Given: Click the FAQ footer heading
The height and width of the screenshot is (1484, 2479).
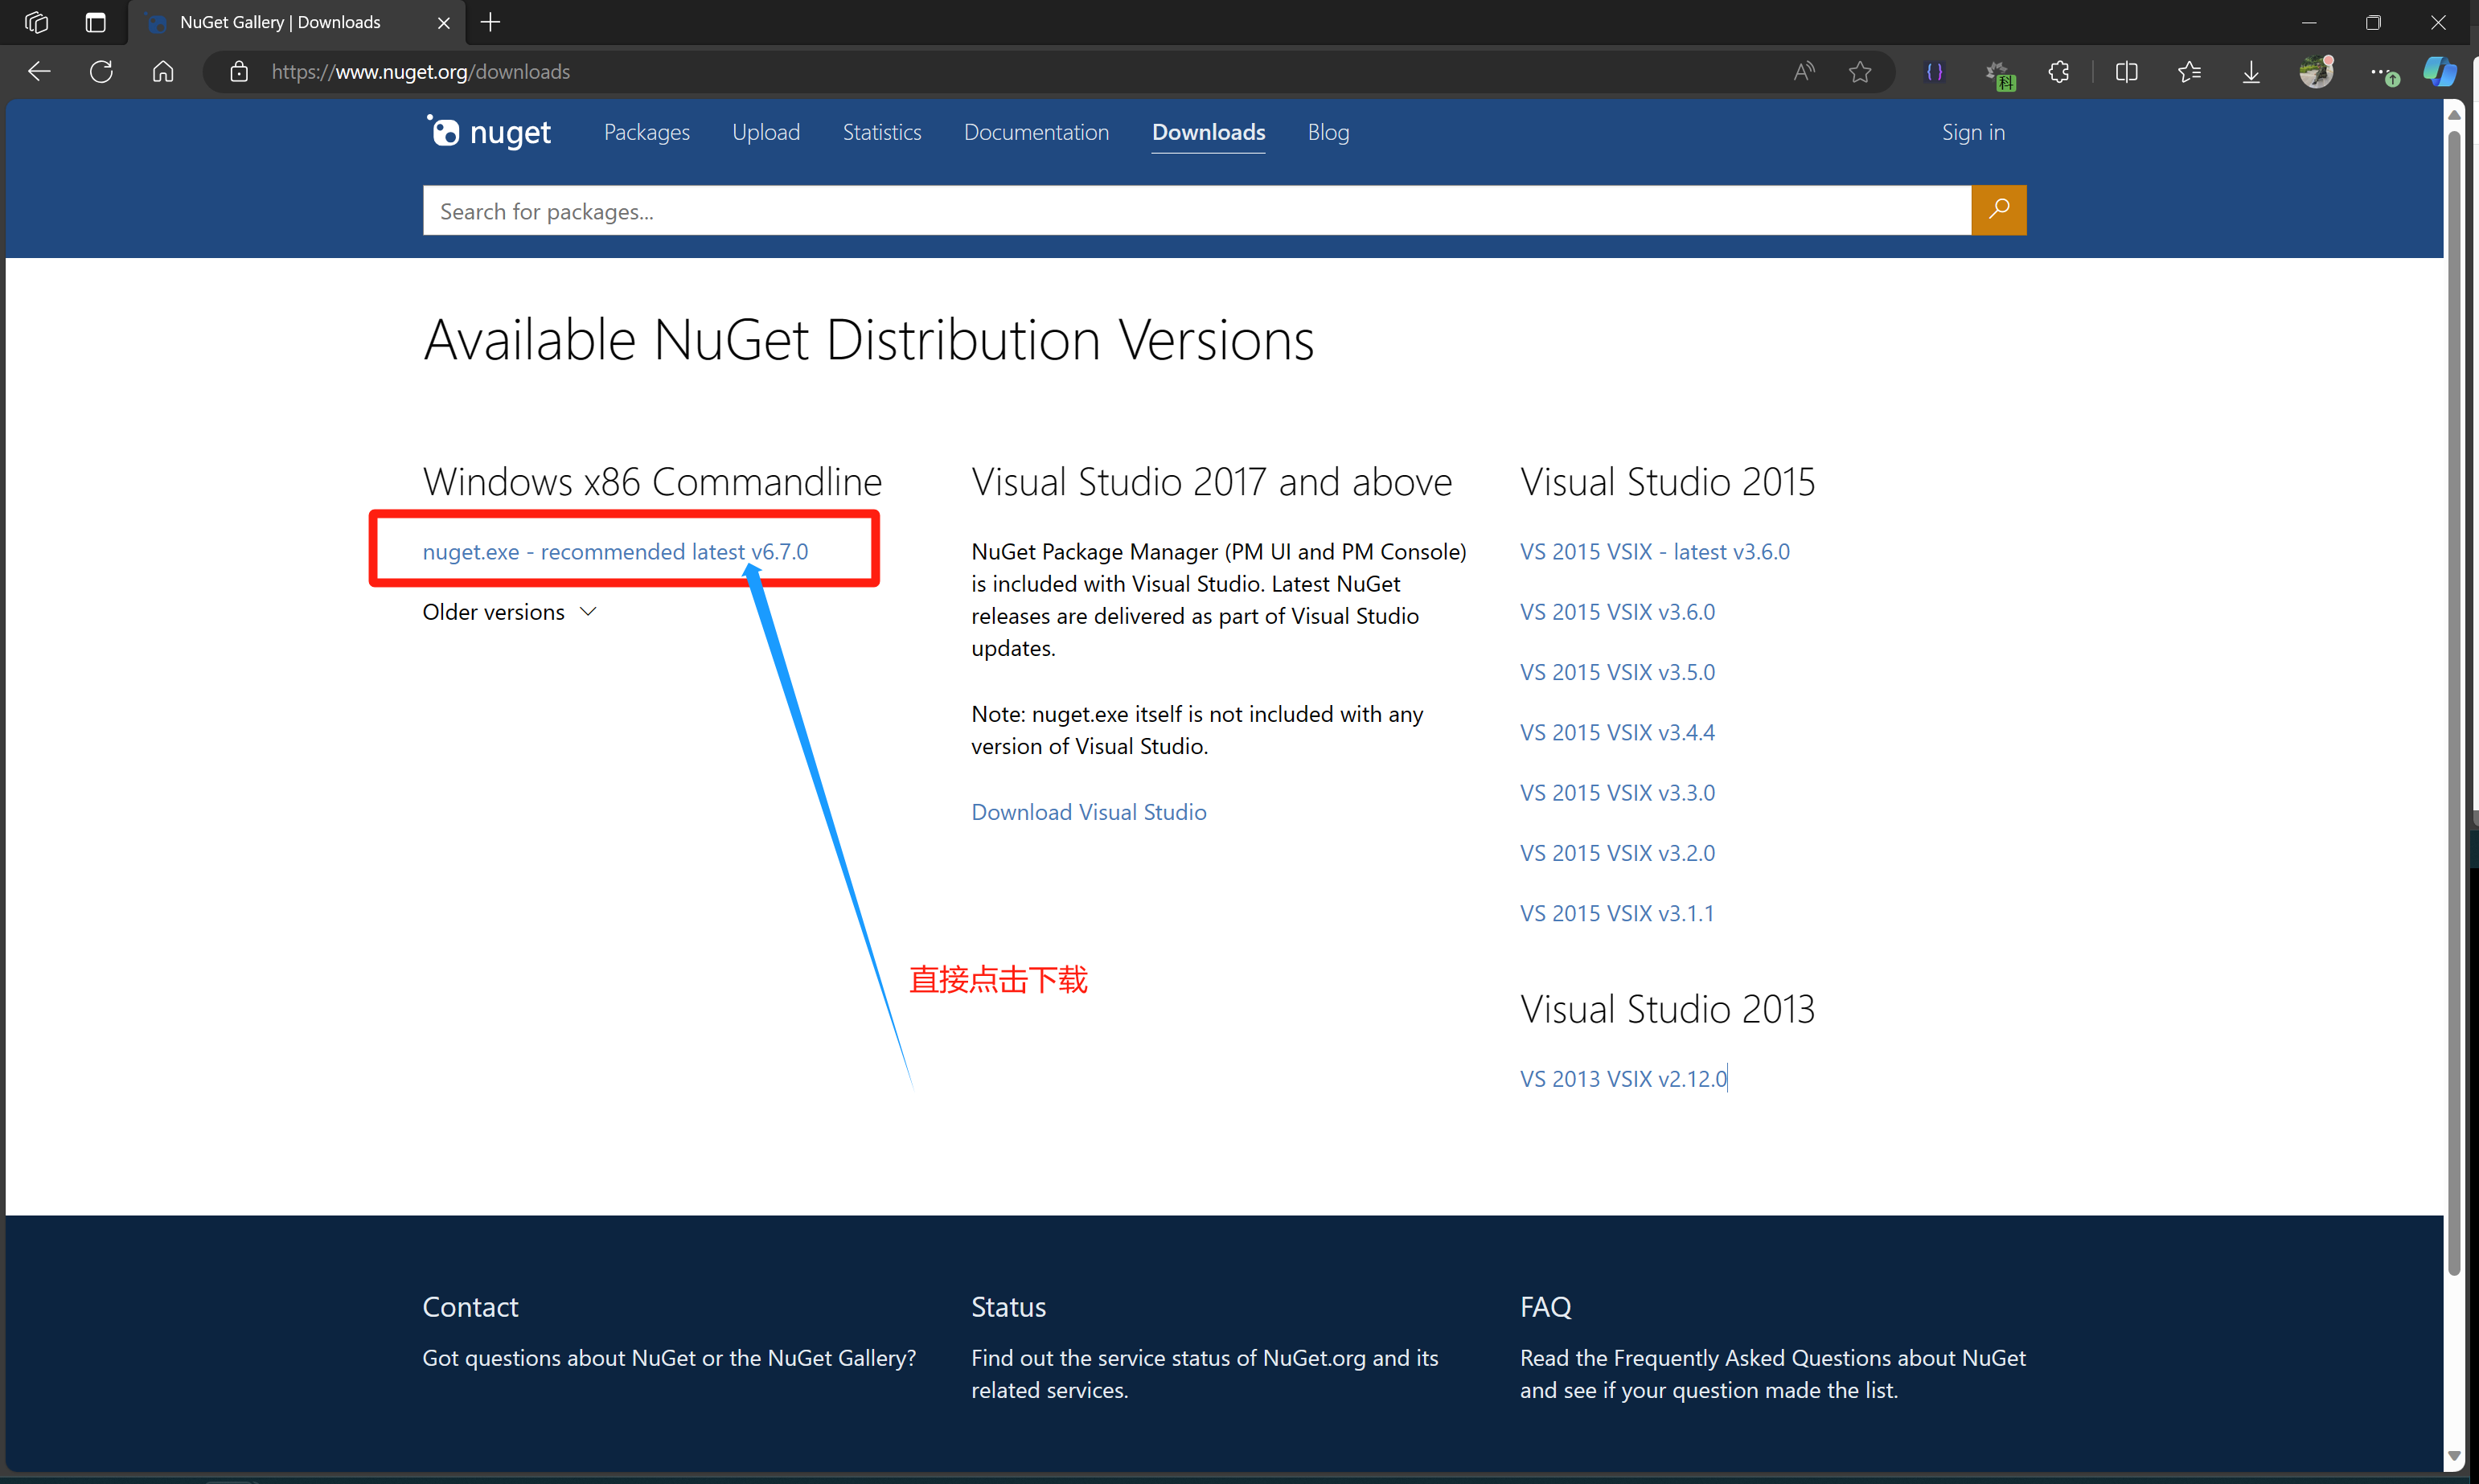Looking at the screenshot, I should coord(1545,1307).
